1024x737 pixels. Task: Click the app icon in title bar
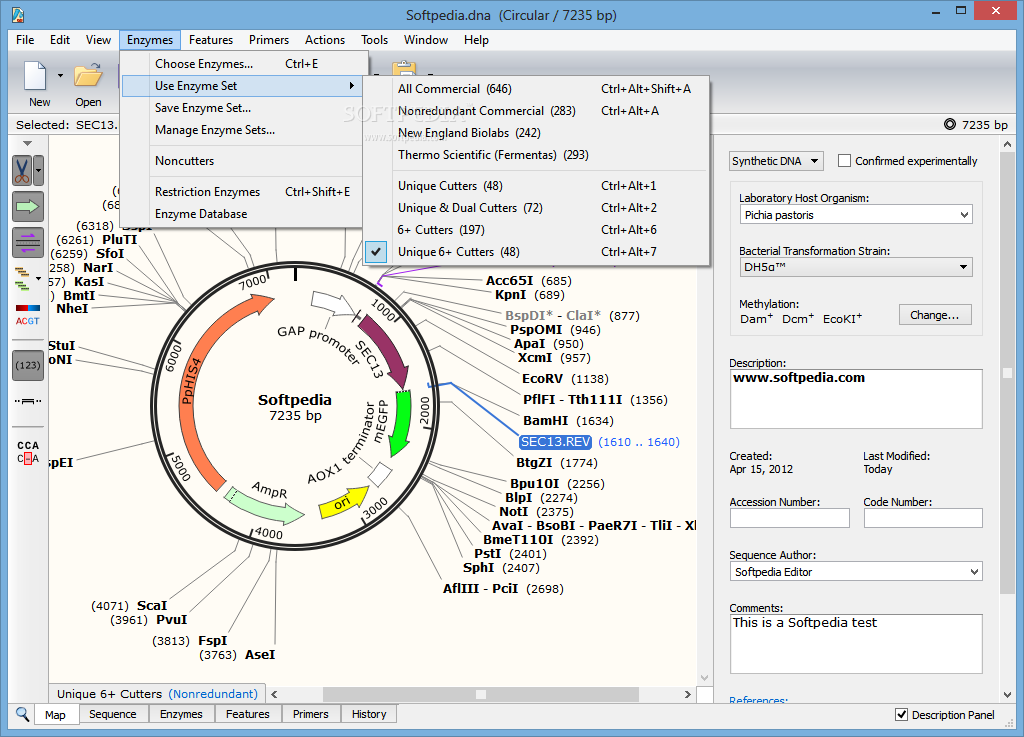[18, 14]
